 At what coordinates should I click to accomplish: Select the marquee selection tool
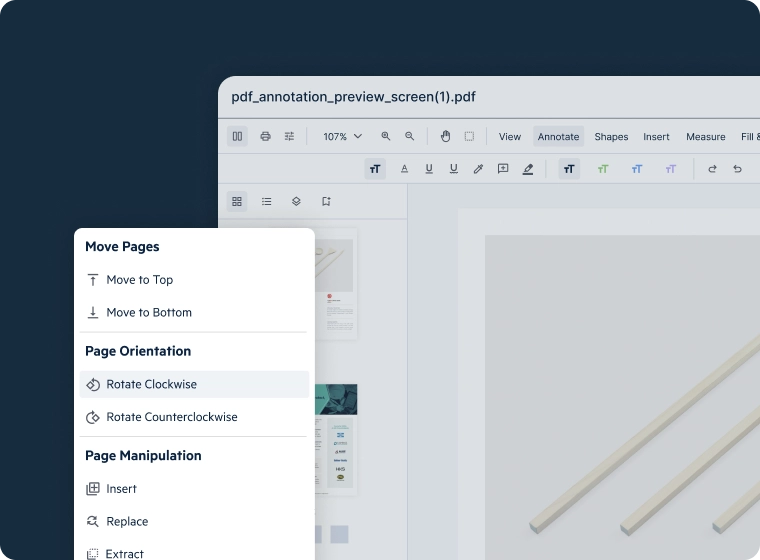[469, 136]
